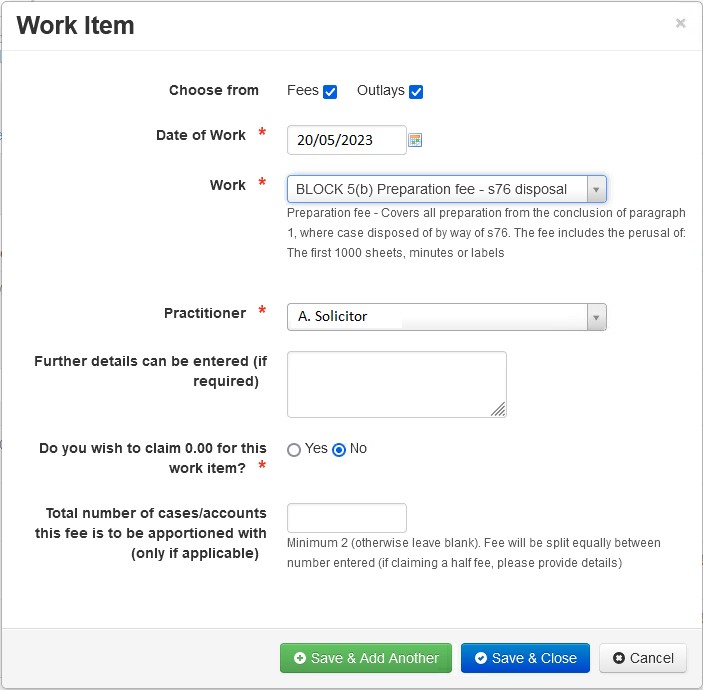Click the checkmark icon on Save & Close
This screenshot has height=690, width=703.
(481, 658)
